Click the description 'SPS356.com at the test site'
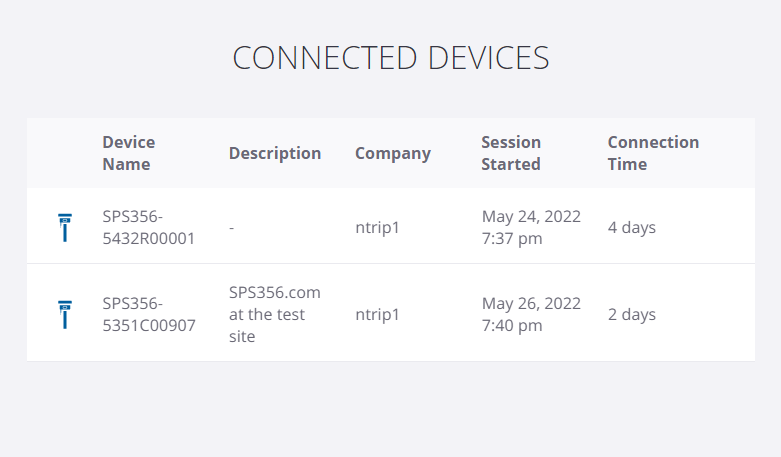 274,314
